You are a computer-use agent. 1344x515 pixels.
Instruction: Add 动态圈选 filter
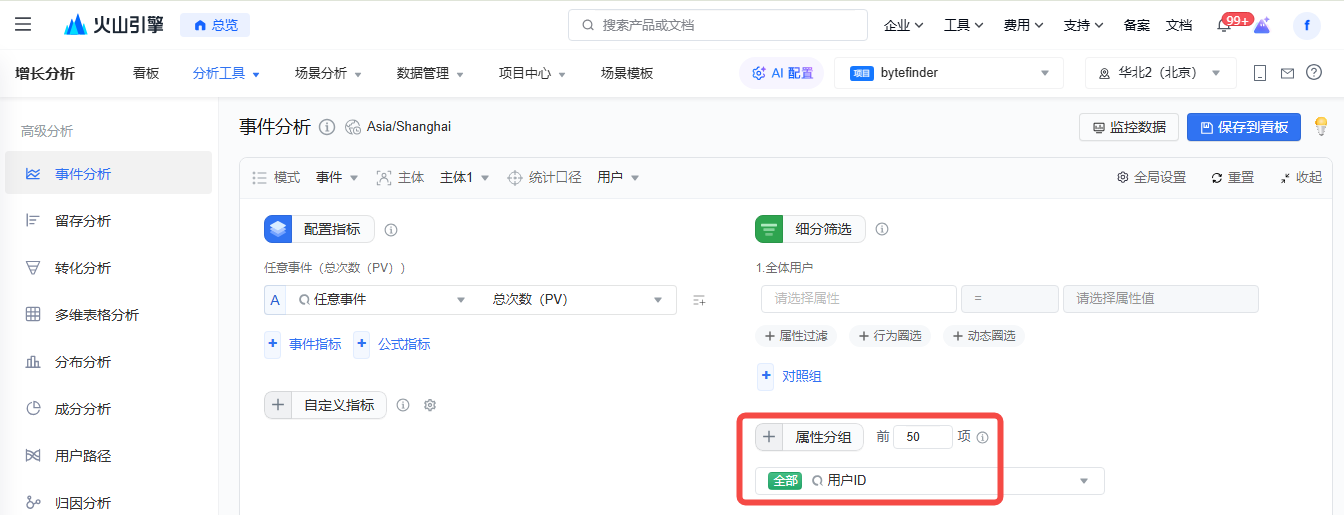tap(984, 336)
